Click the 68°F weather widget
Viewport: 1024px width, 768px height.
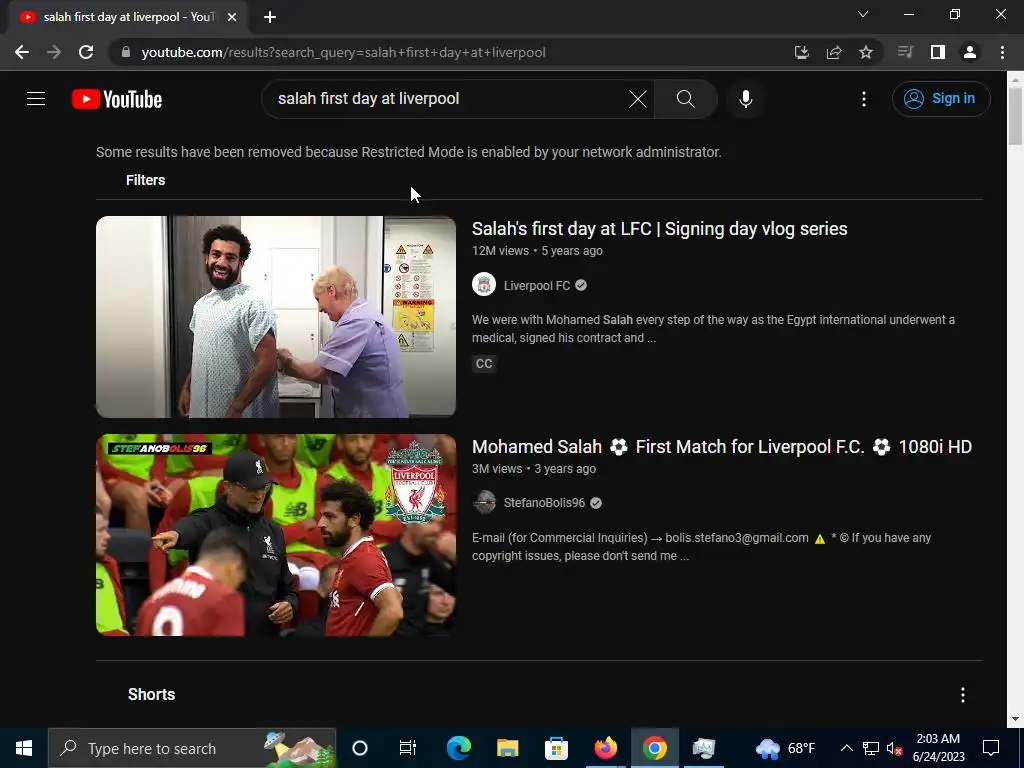click(786, 748)
